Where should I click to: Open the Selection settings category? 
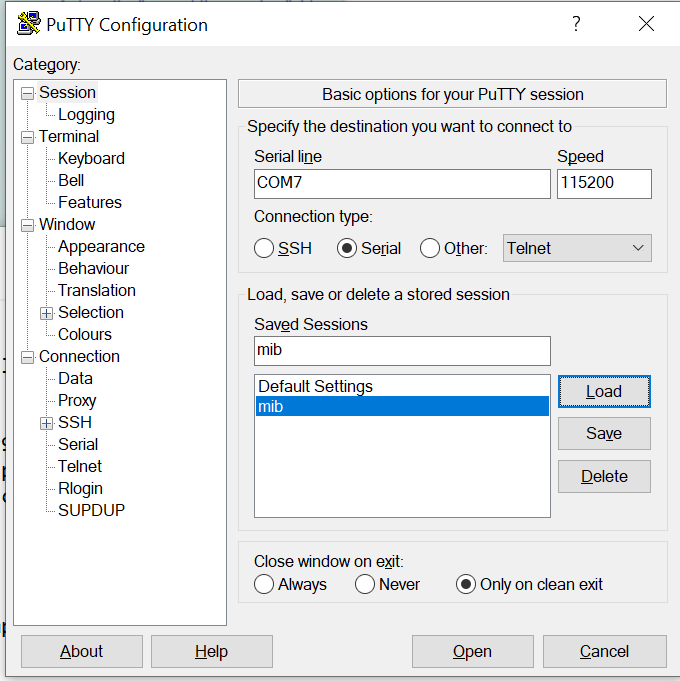point(91,313)
